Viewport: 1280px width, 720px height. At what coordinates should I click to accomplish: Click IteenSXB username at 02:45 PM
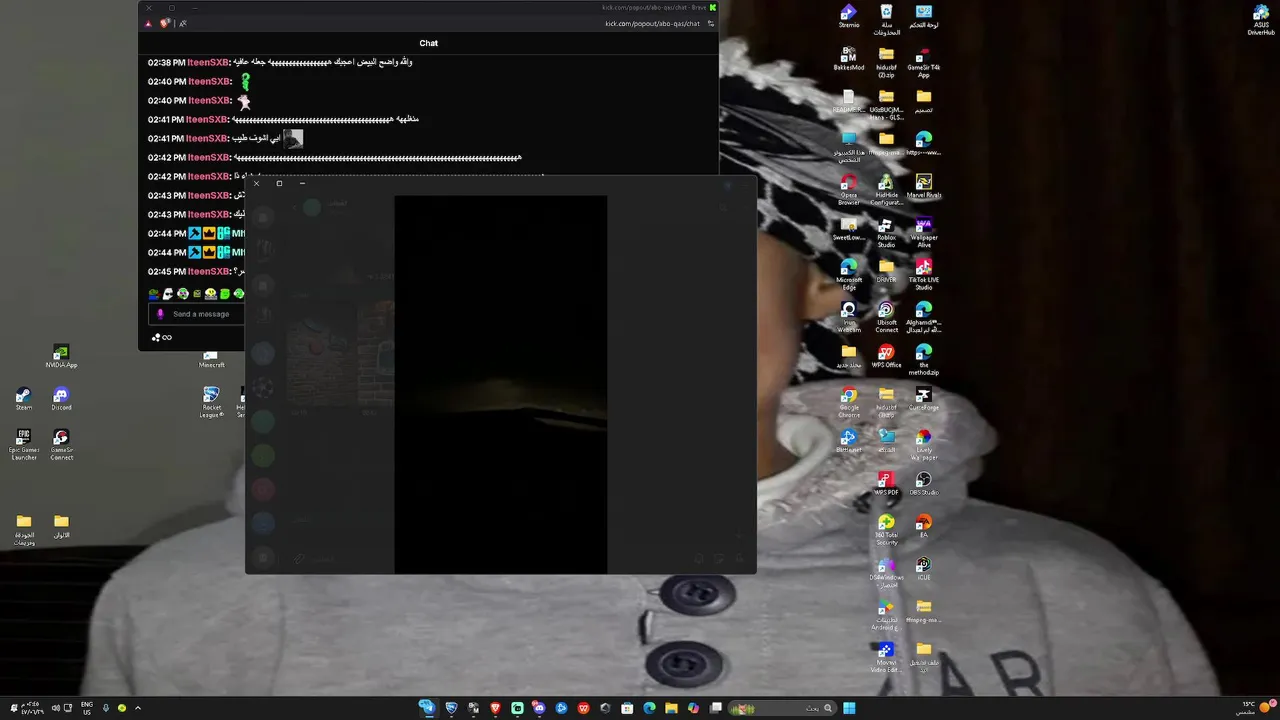(x=208, y=272)
